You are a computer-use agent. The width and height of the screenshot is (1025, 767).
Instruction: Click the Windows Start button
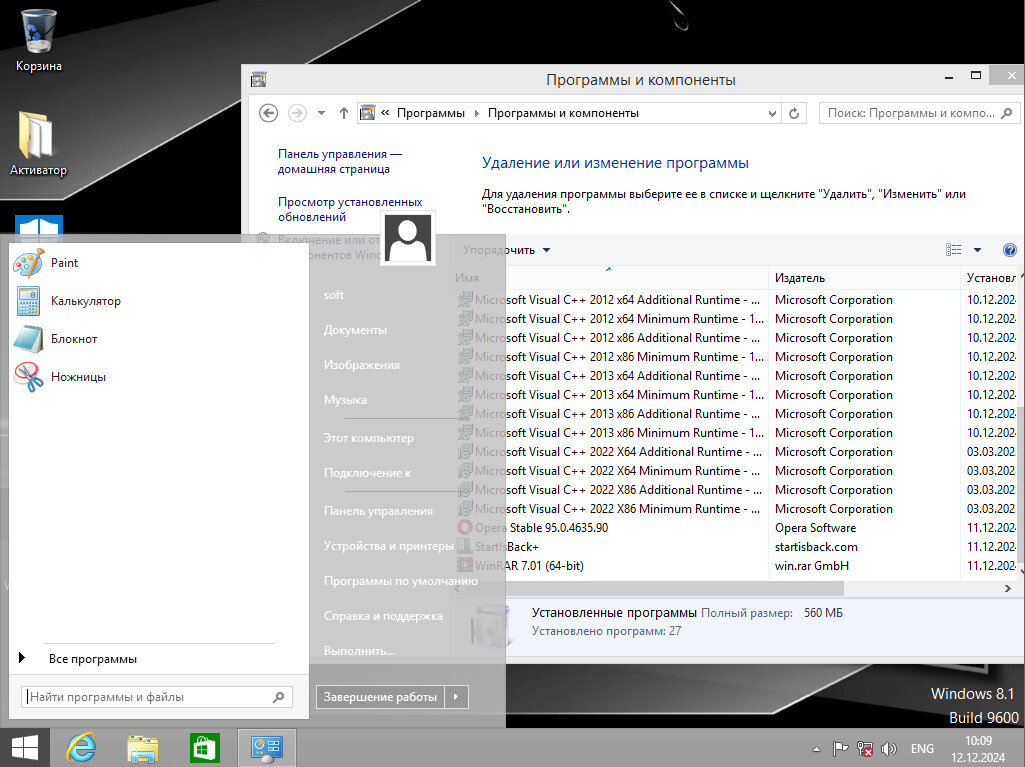coord(25,748)
